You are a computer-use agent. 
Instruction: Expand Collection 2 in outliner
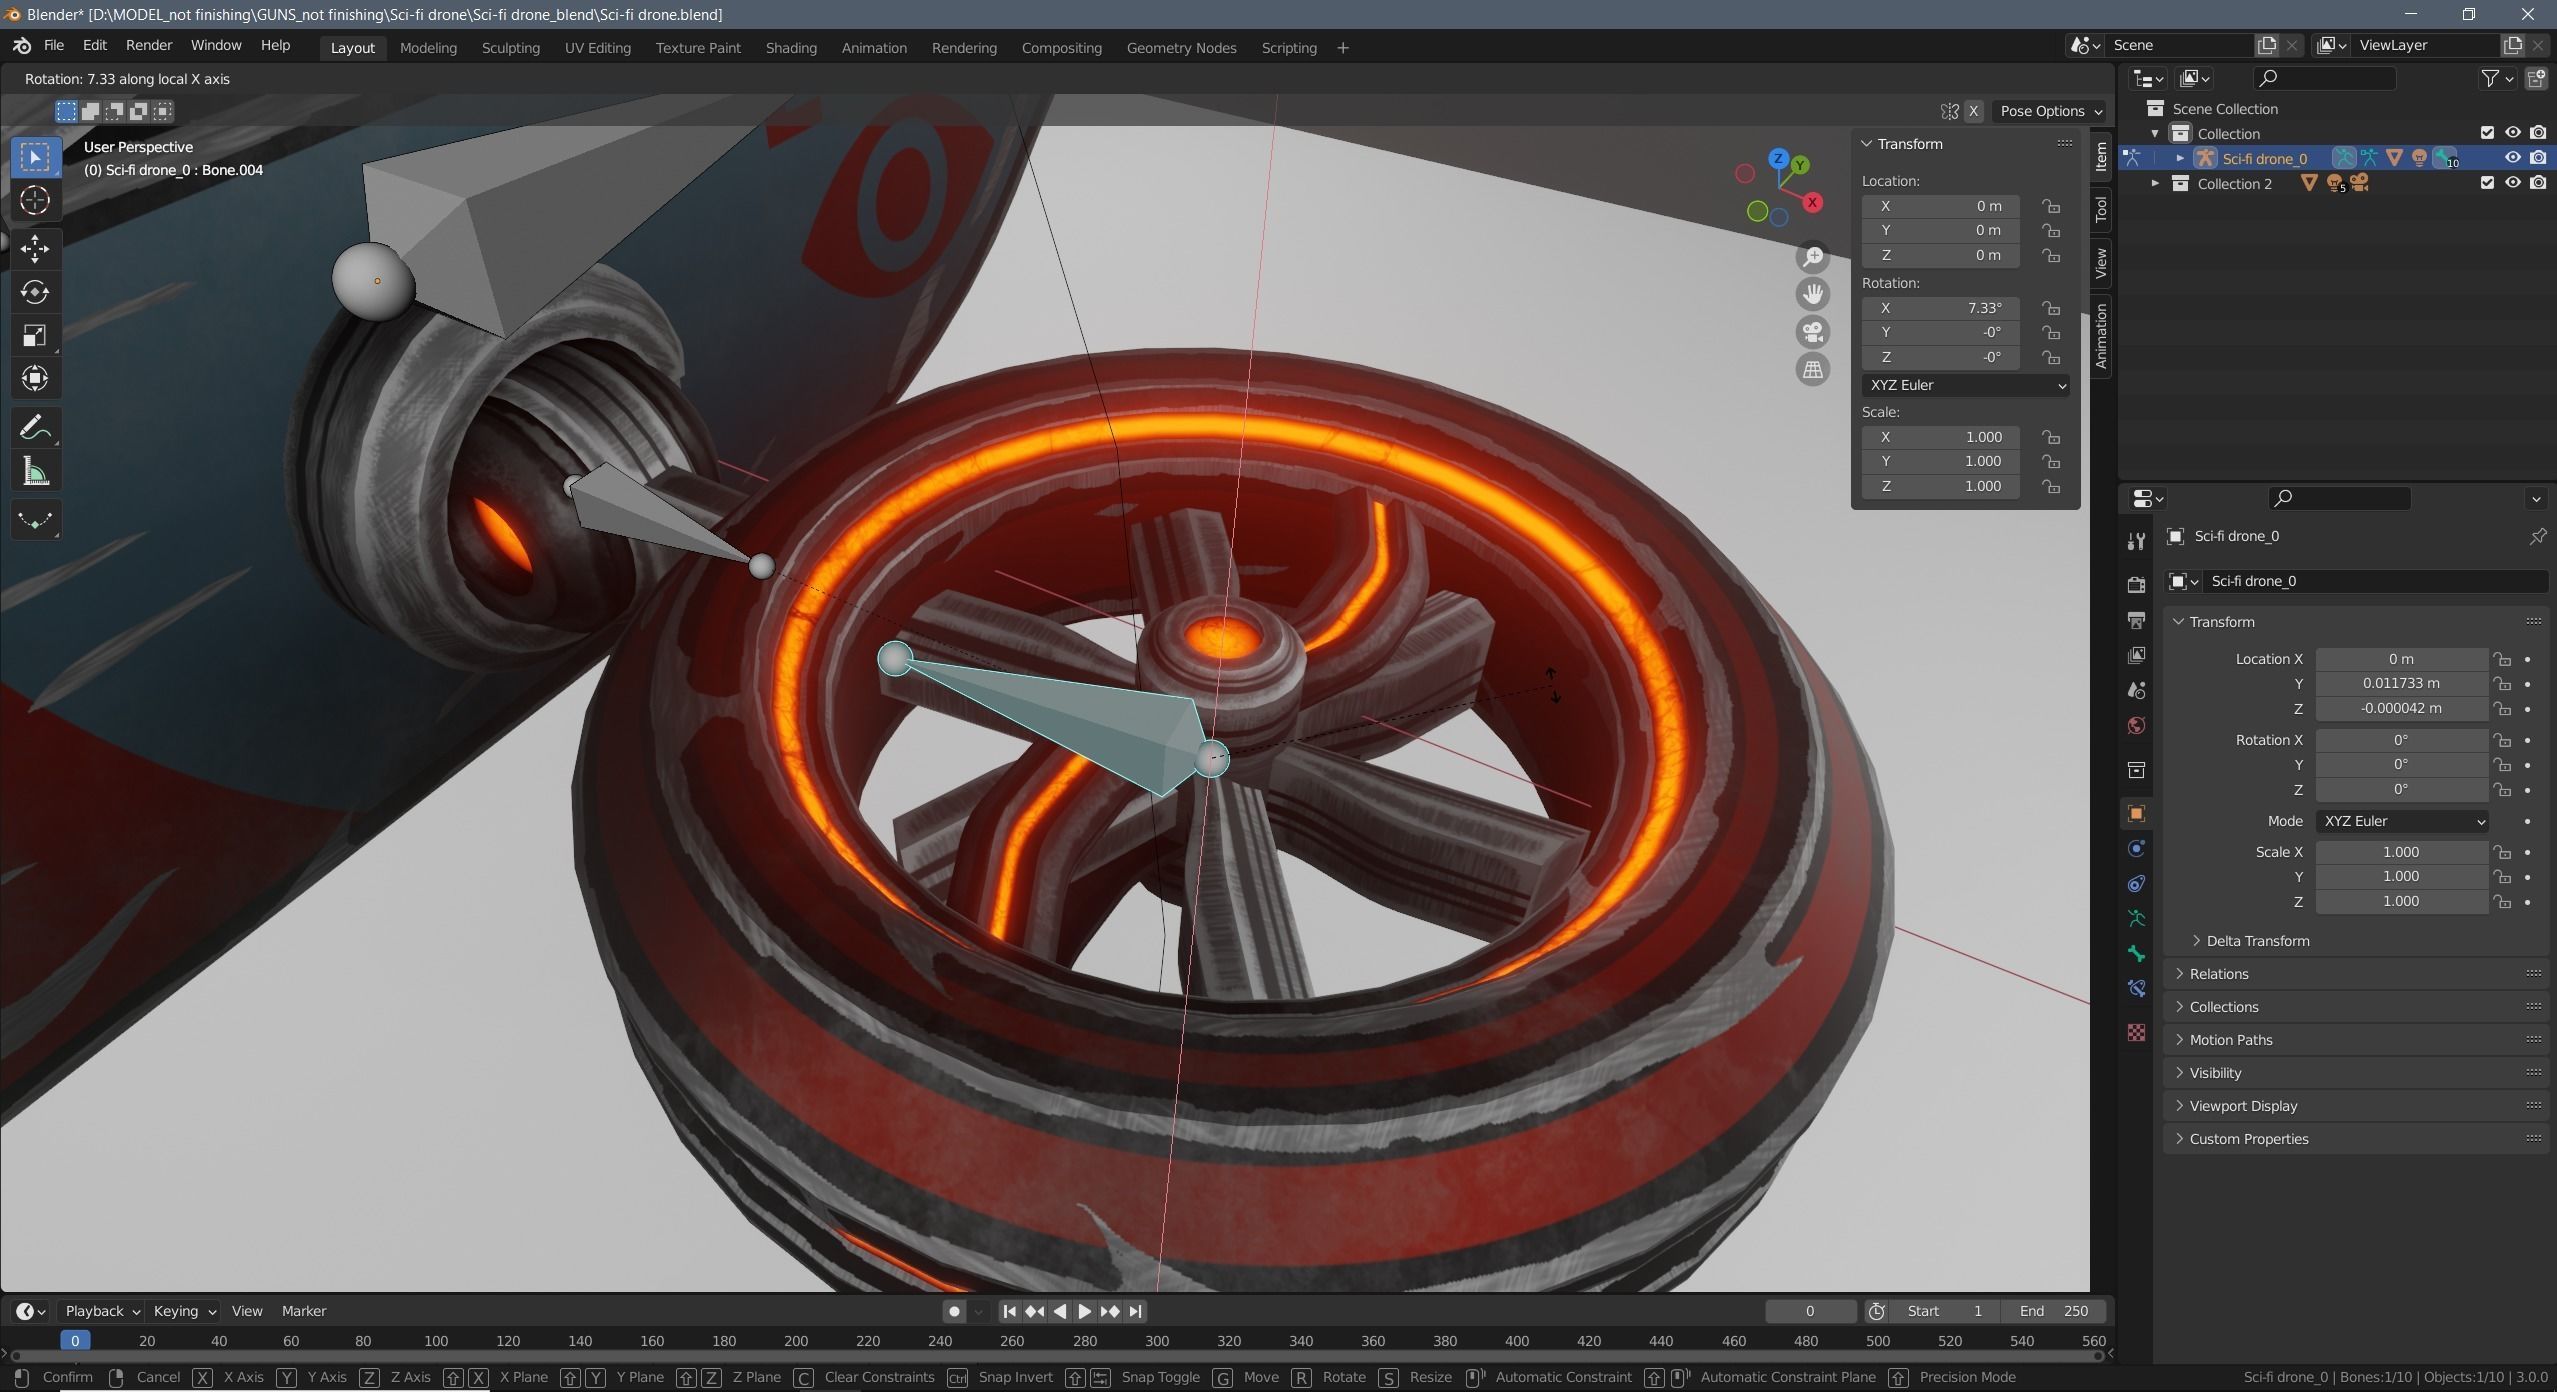click(x=2155, y=184)
